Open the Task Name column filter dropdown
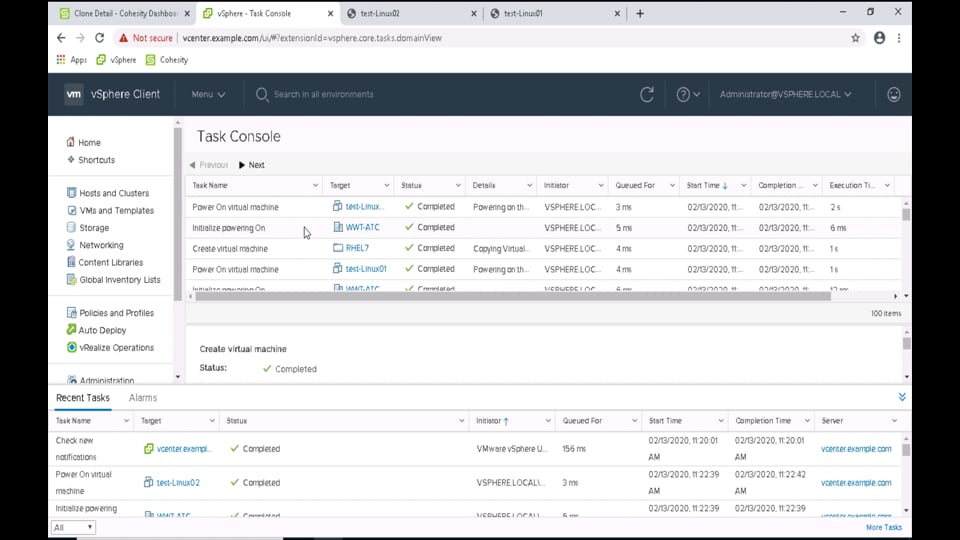Viewport: 960px width, 540px height. coord(315,186)
